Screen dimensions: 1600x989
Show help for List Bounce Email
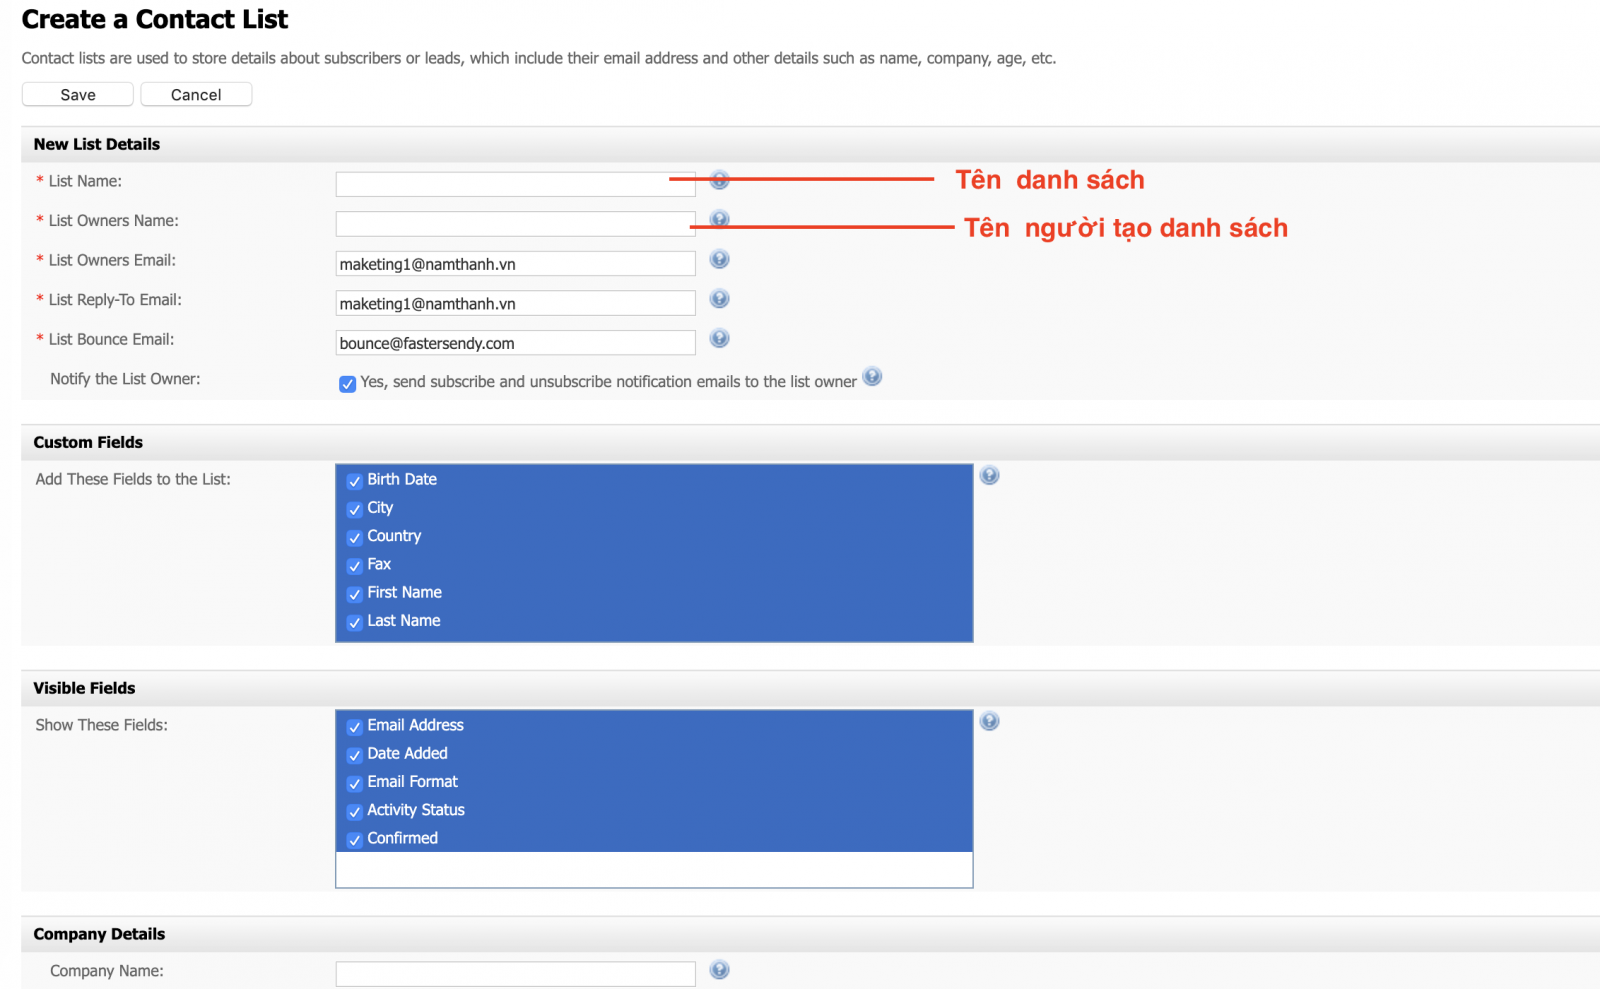[x=719, y=338]
